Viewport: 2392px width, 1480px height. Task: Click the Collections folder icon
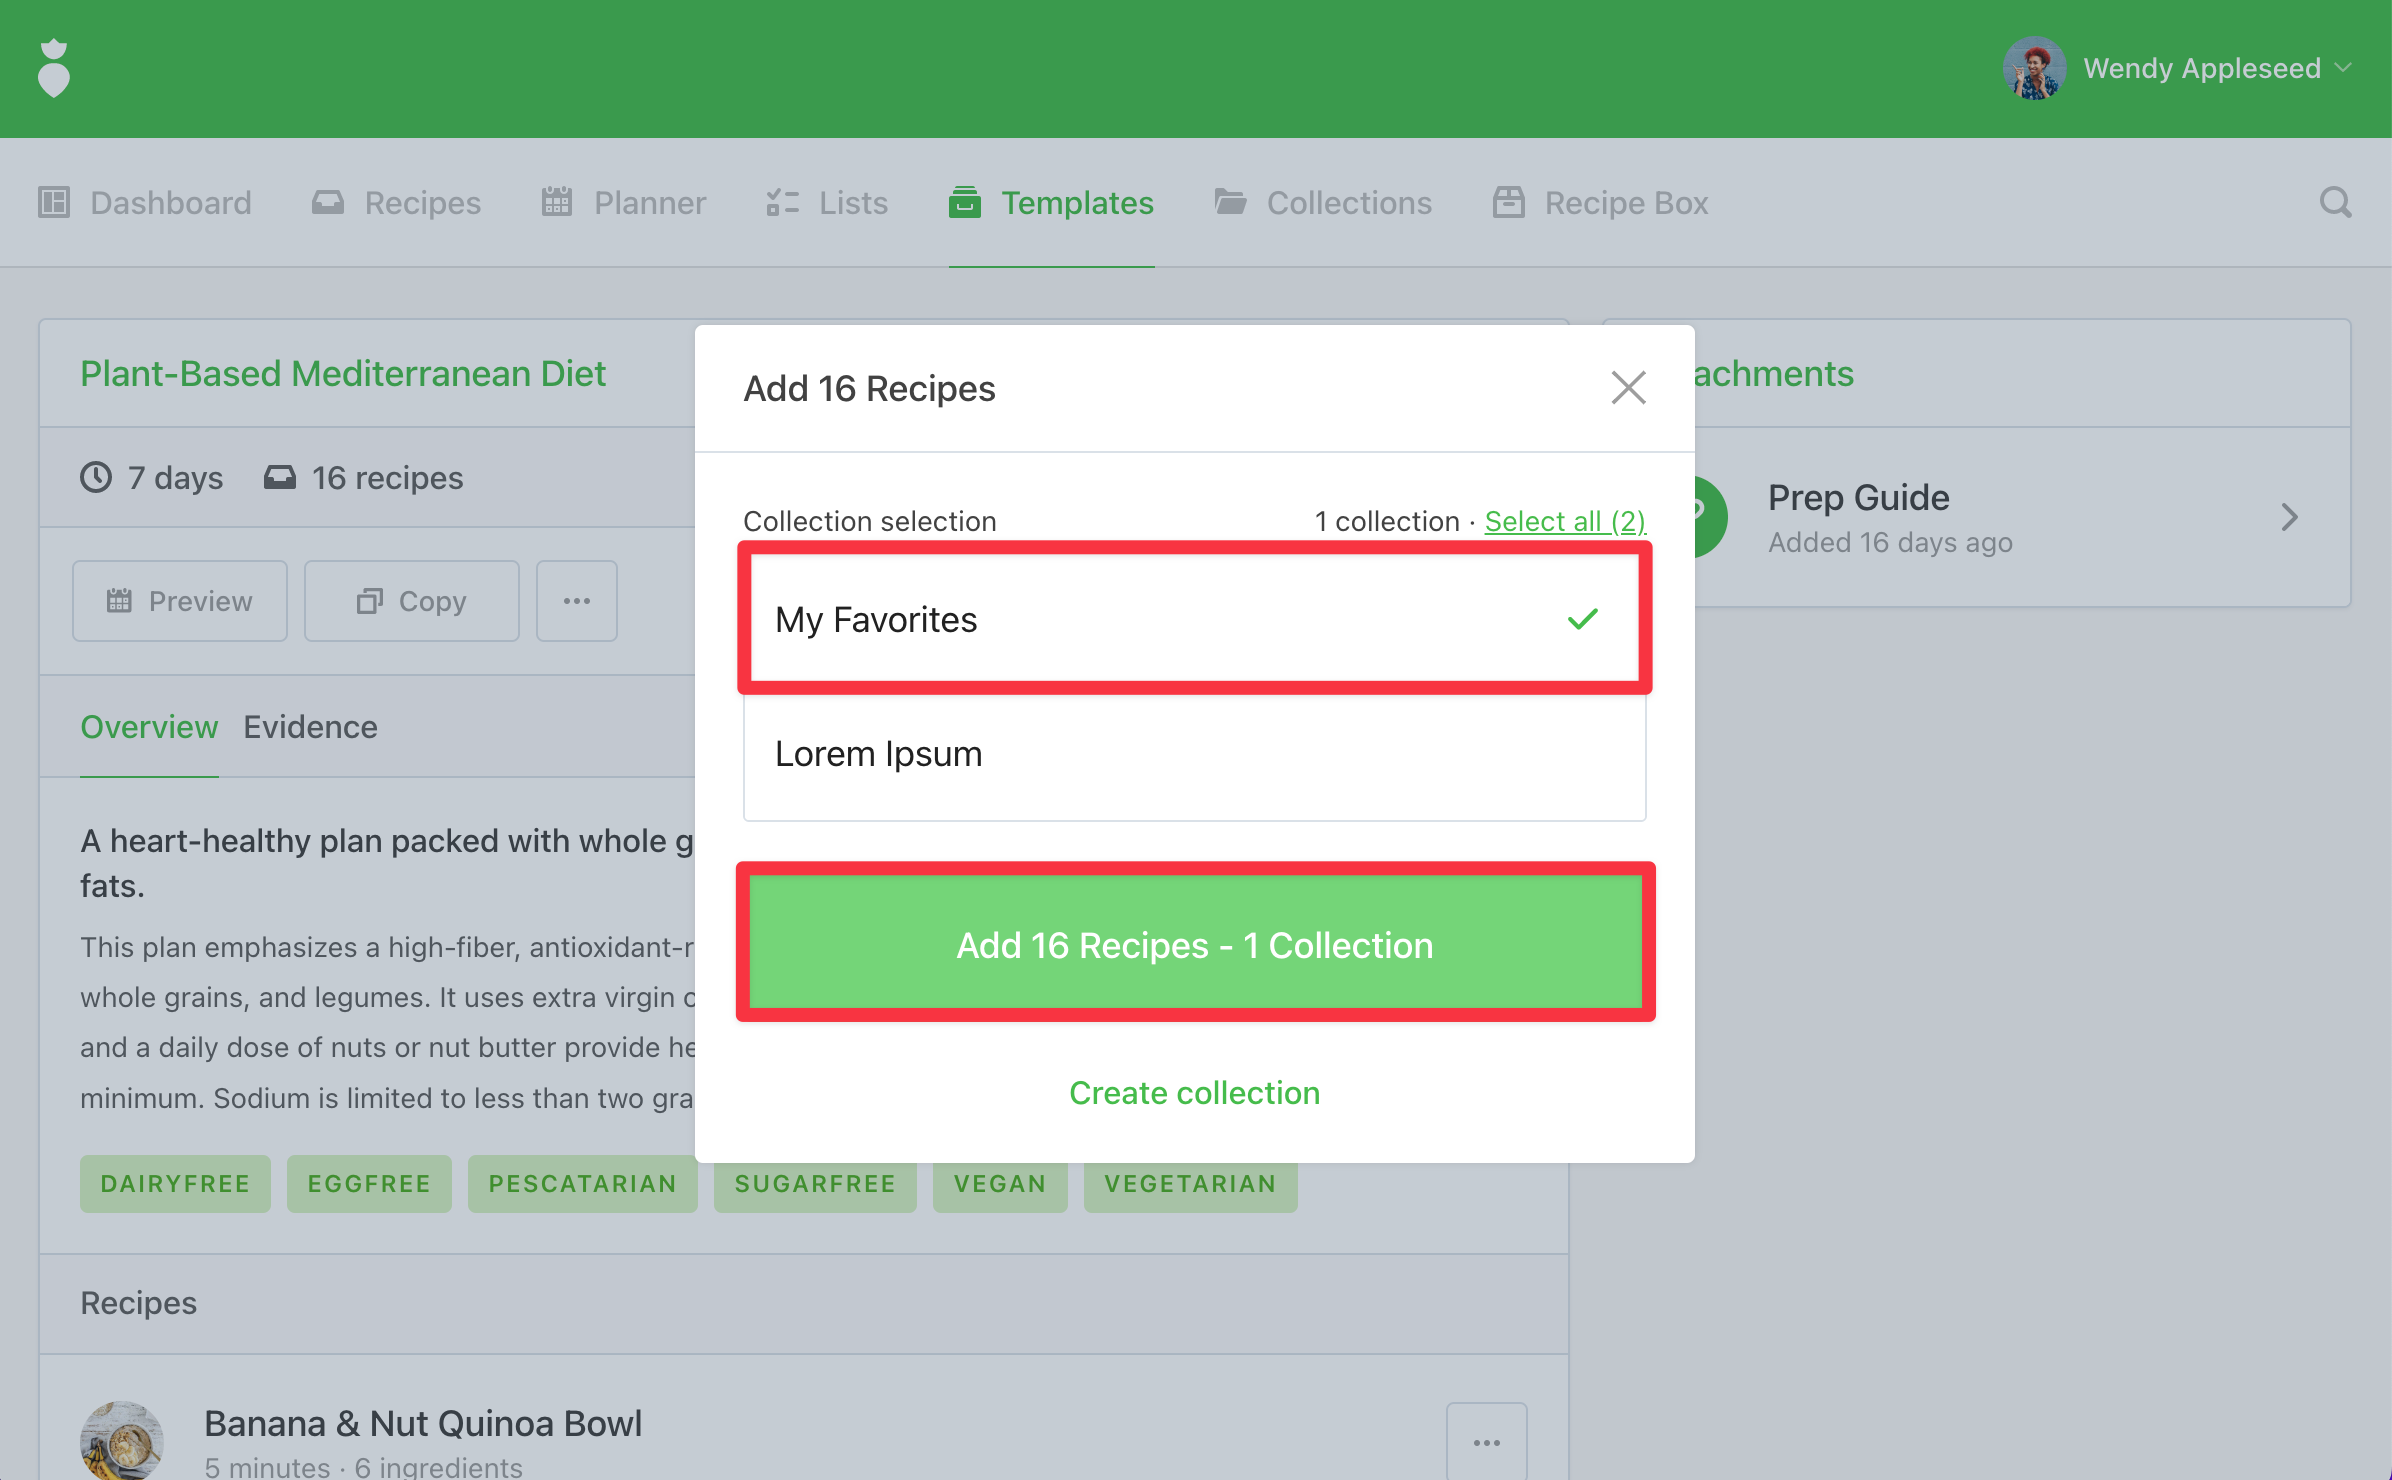1230,203
